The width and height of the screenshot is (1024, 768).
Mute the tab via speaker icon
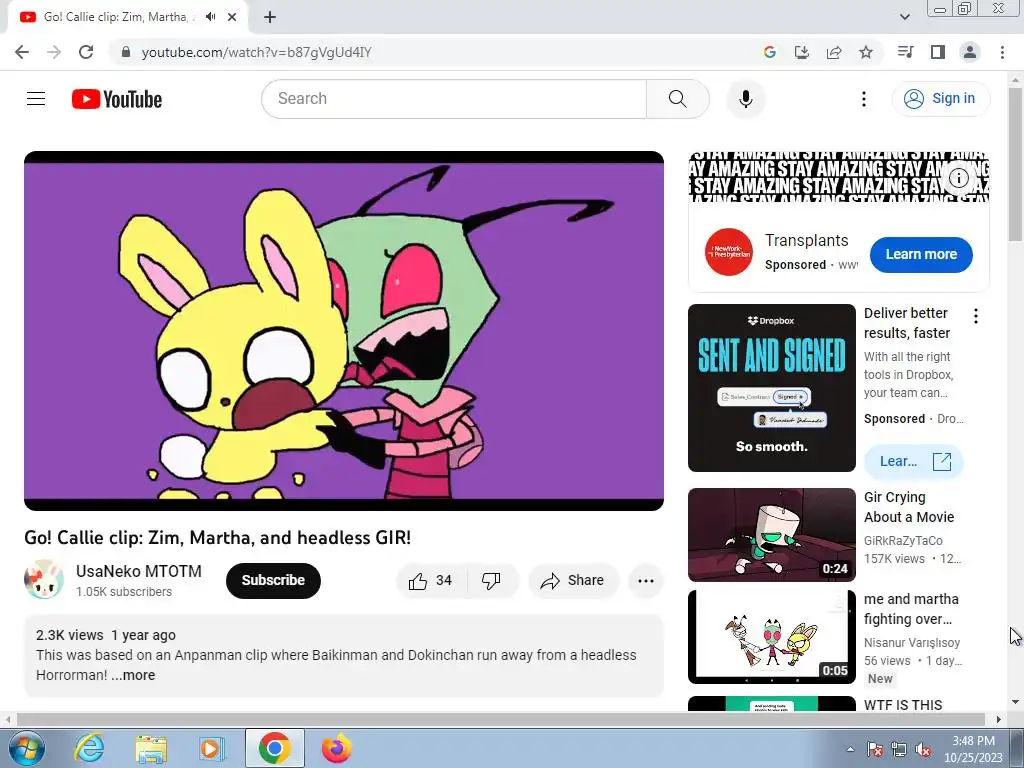pyautogui.click(x=210, y=17)
